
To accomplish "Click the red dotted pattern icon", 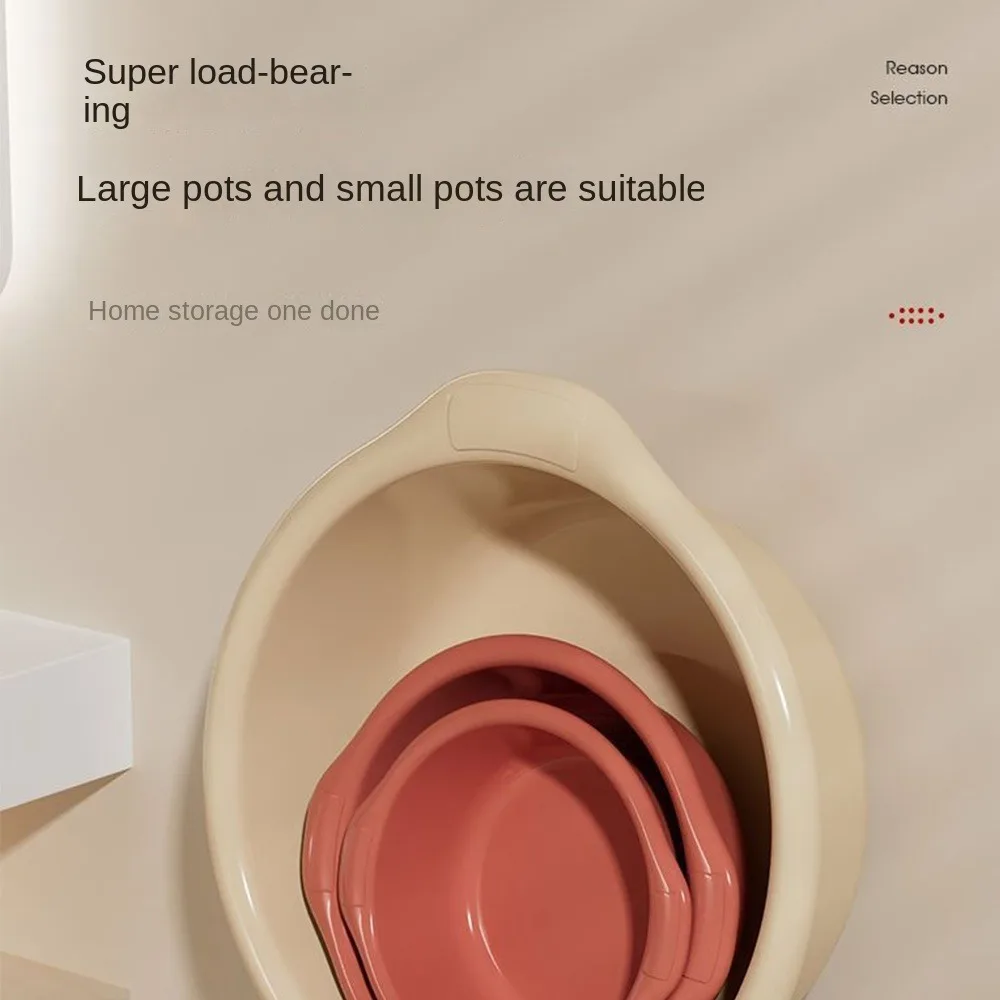I will pos(916,316).
